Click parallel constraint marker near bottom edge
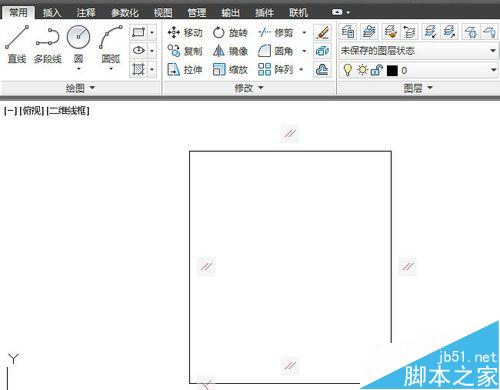 290,366
